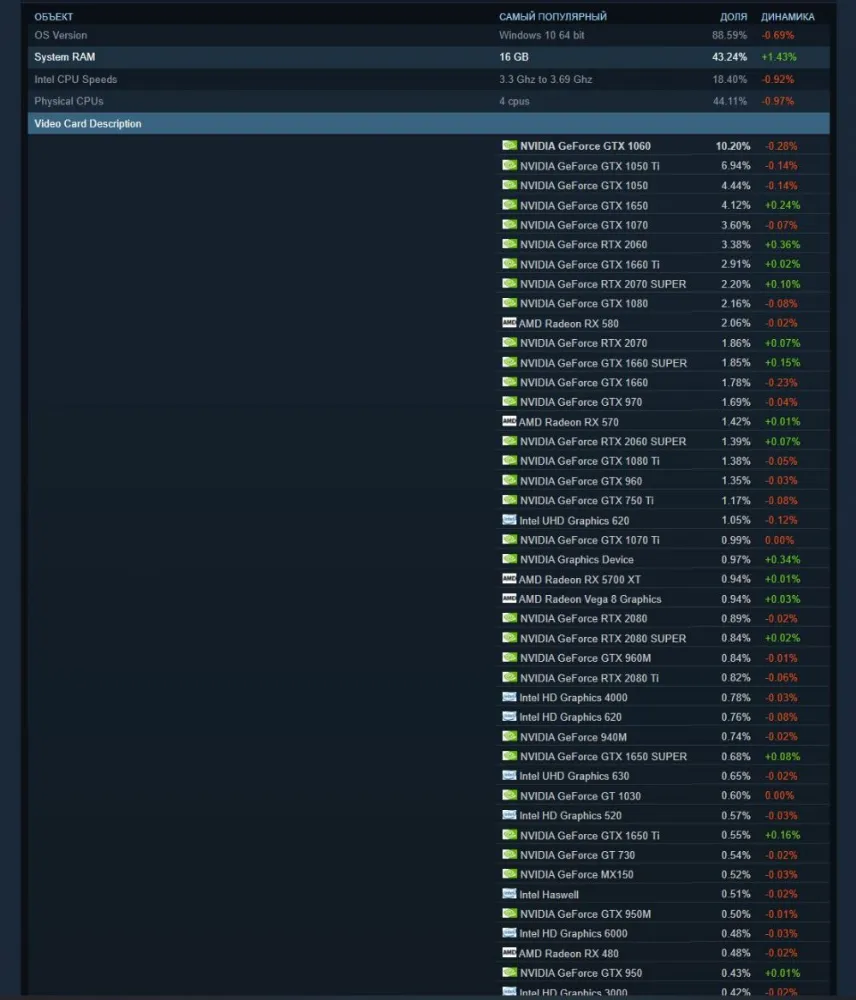Click the AMD logo beside Radeon RX 580
The width and height of the screenshot is (856, 1000).
509,323
